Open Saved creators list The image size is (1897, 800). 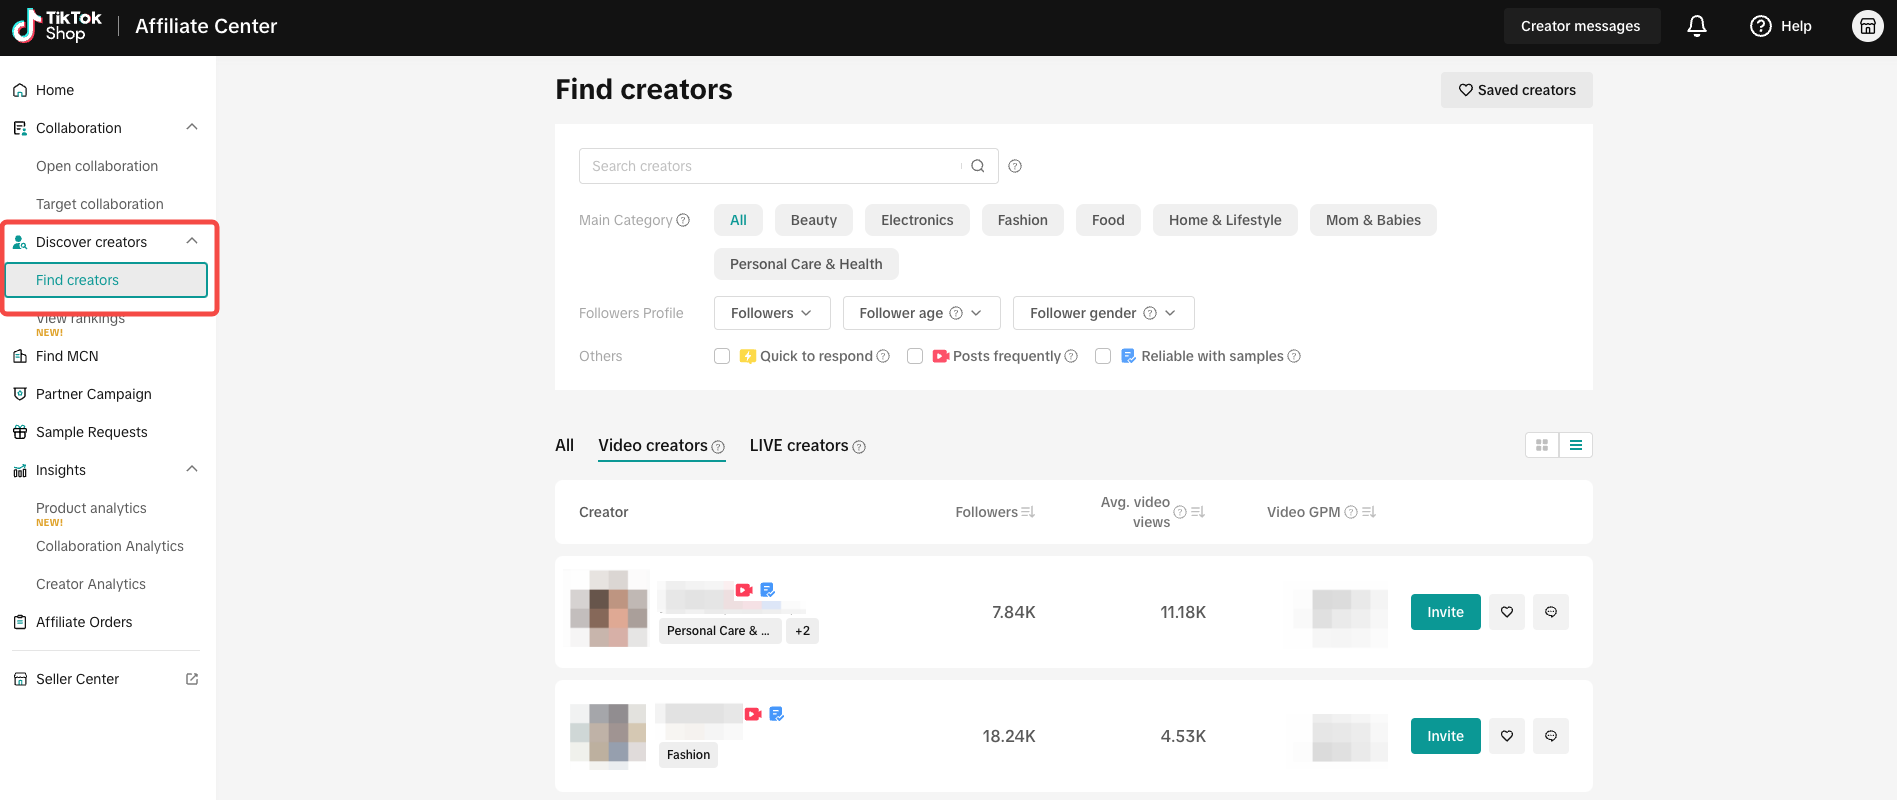[x=1517, y=90]
